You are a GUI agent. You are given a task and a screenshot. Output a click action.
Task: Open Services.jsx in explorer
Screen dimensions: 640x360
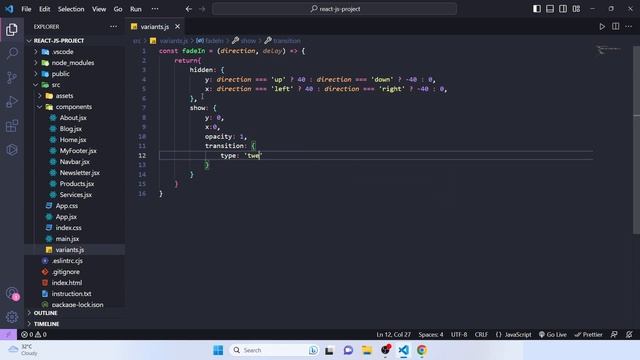click(76, 195)
